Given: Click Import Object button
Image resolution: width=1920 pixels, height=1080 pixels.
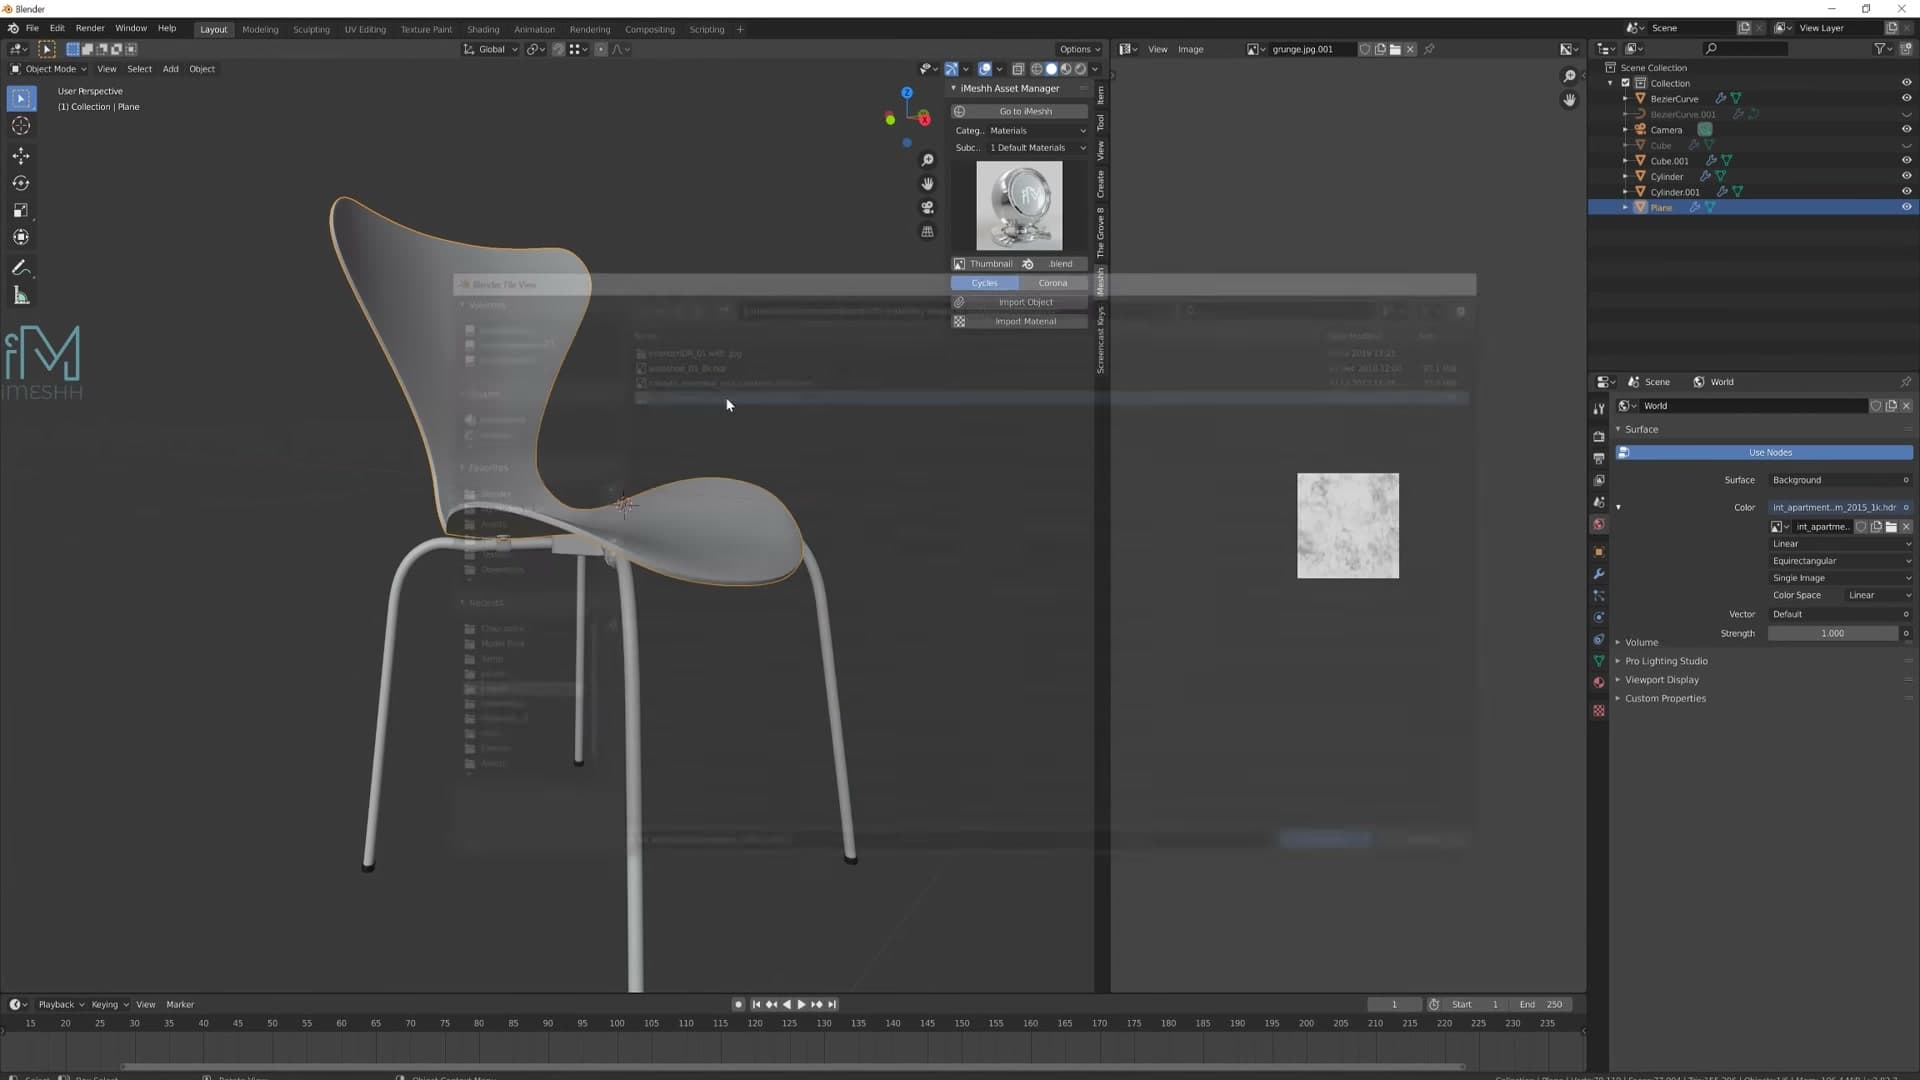Looking at the screenshot, I should point(1019,302).
